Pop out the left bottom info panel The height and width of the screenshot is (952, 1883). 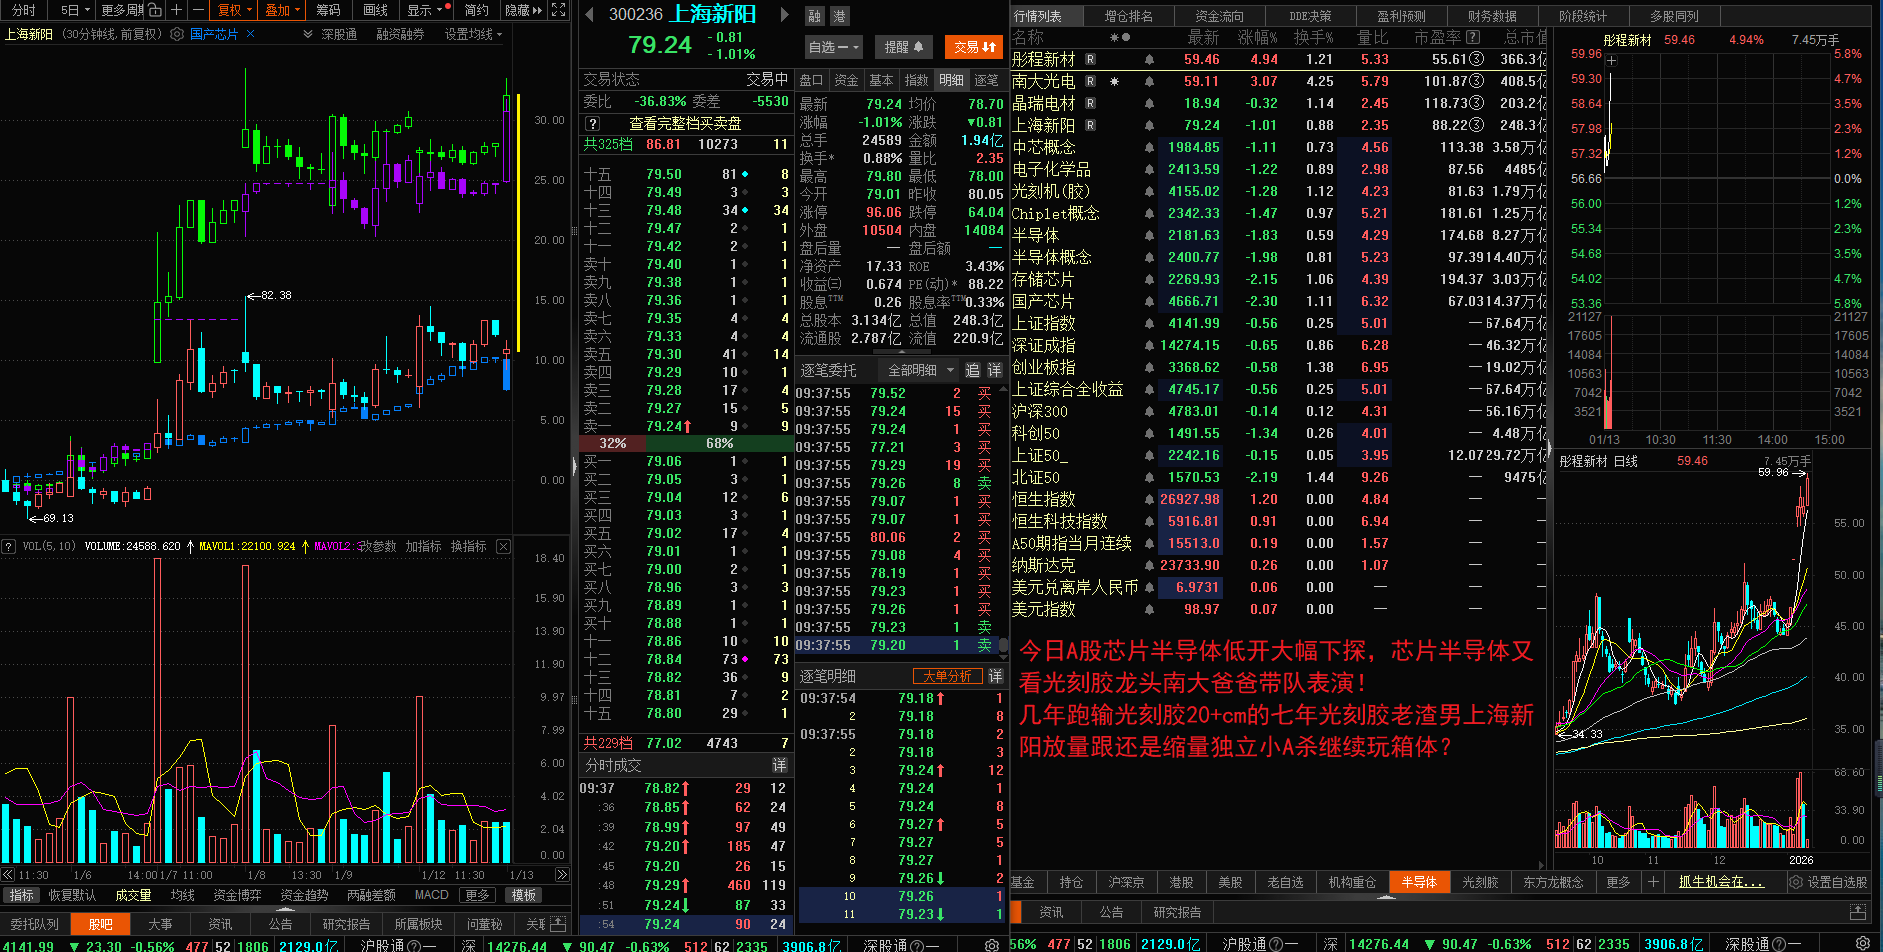[x=558, y=924]
